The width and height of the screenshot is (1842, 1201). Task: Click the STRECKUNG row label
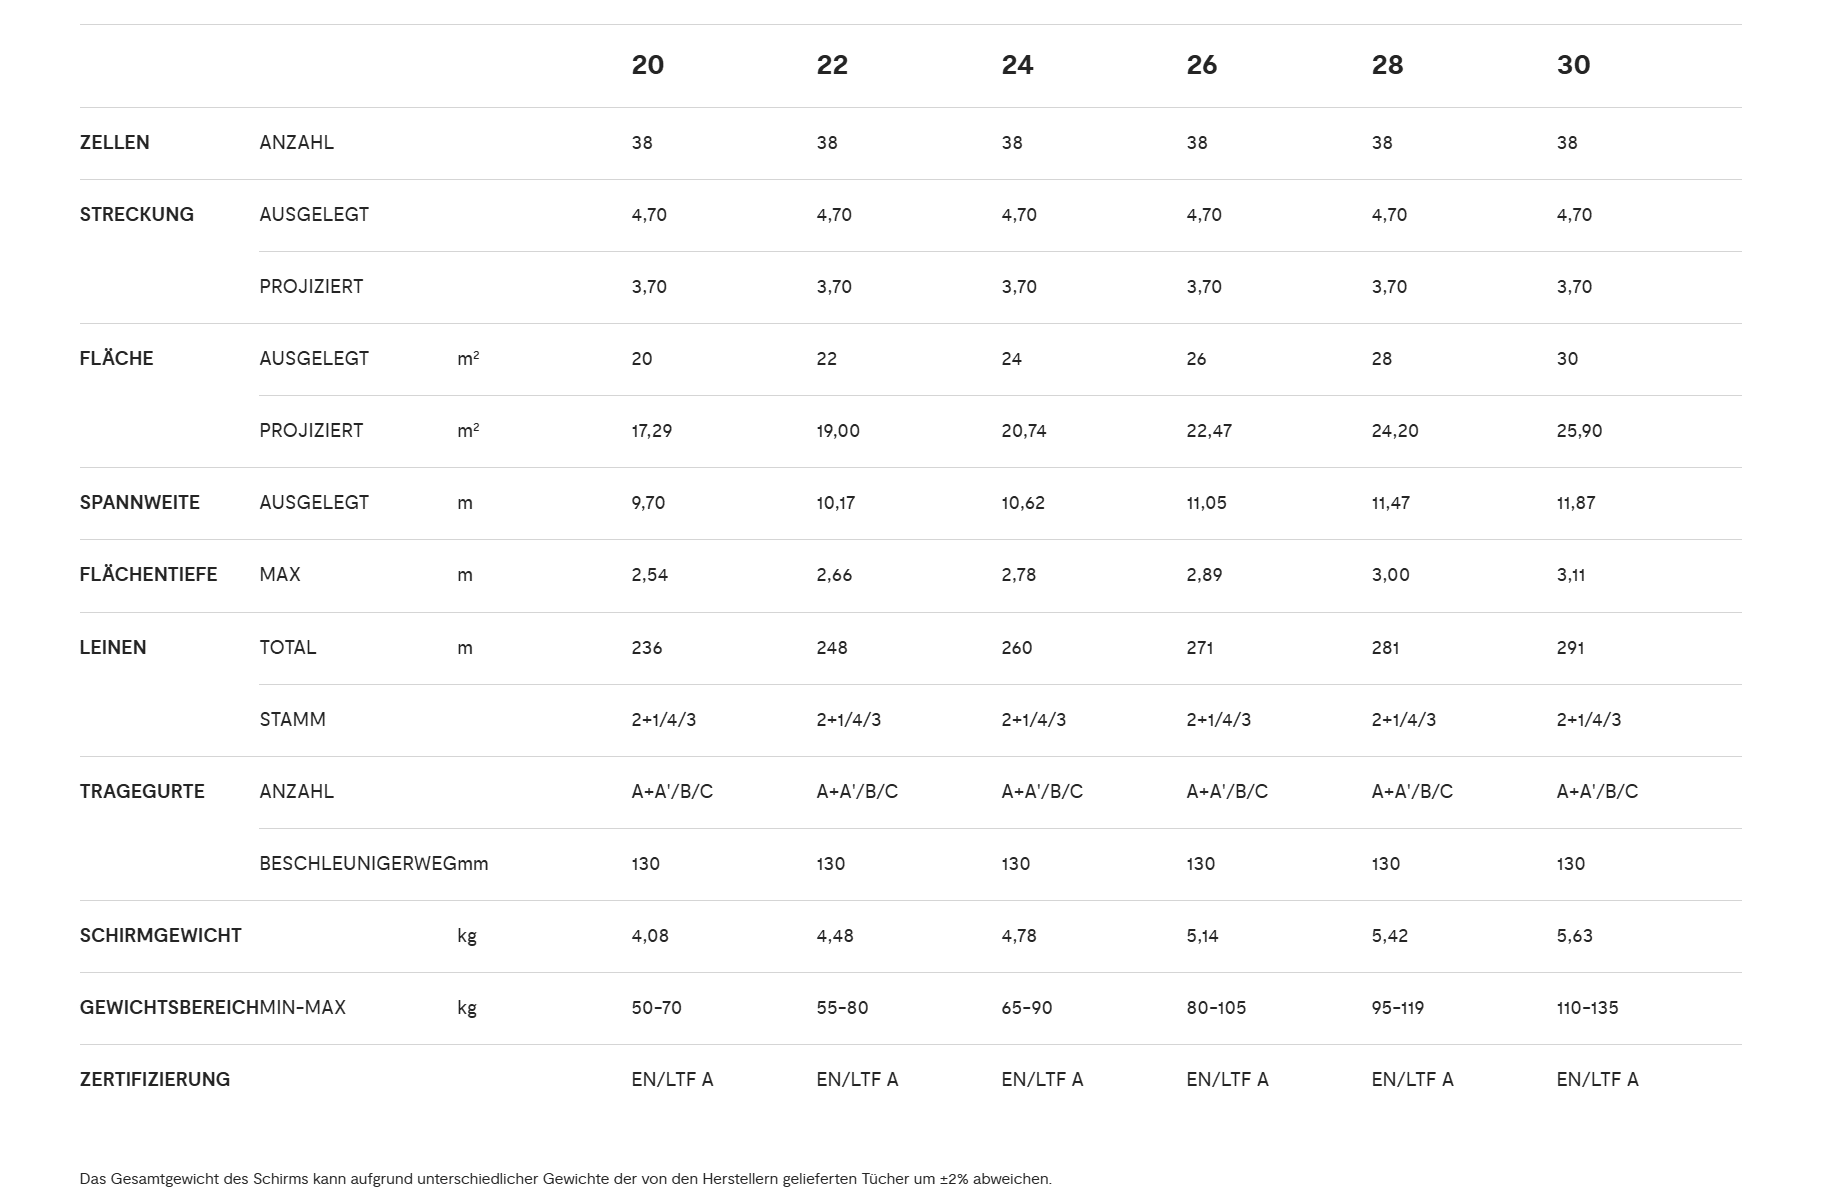tap(137, 215)
